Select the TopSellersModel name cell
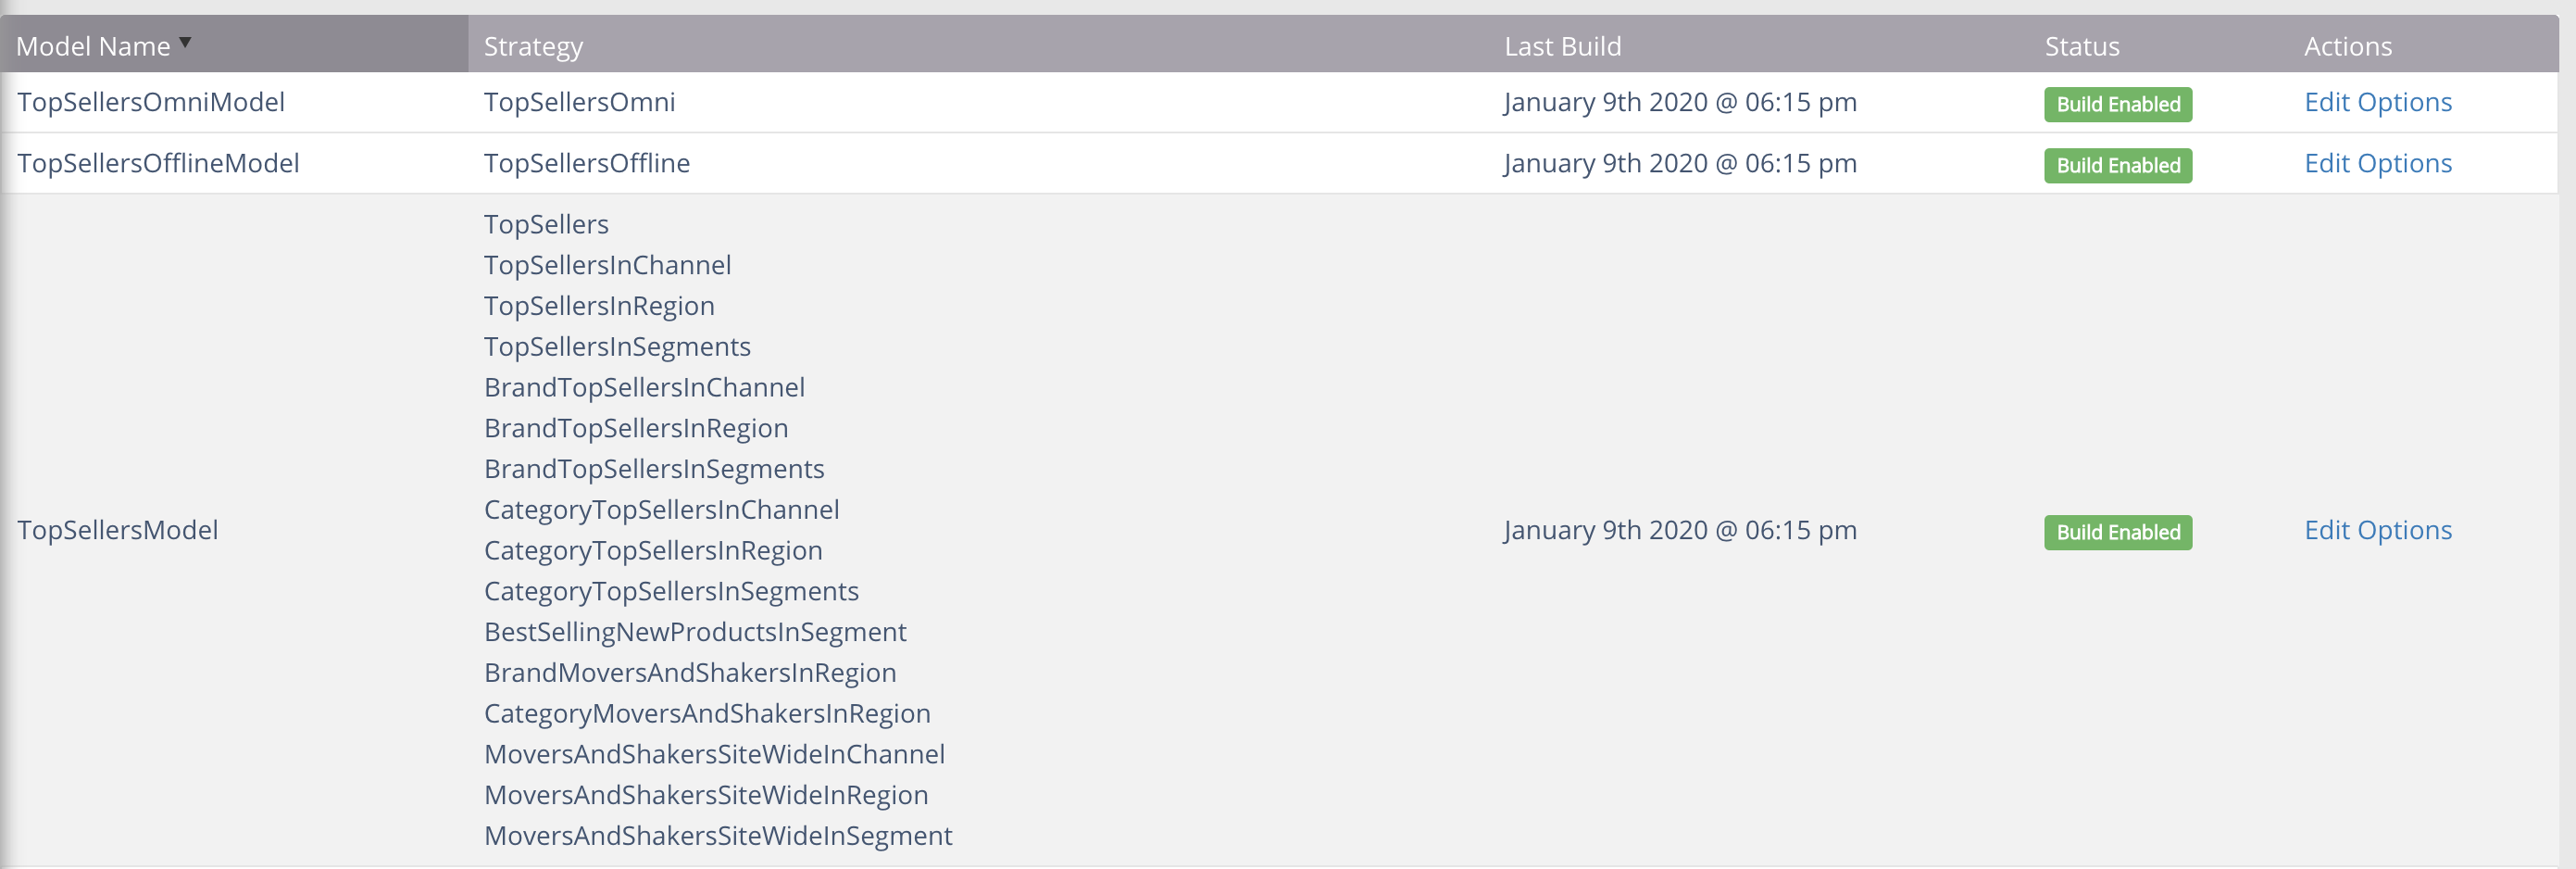The width and height of the screenshot is (2576, 869). (x=117, y=530)
